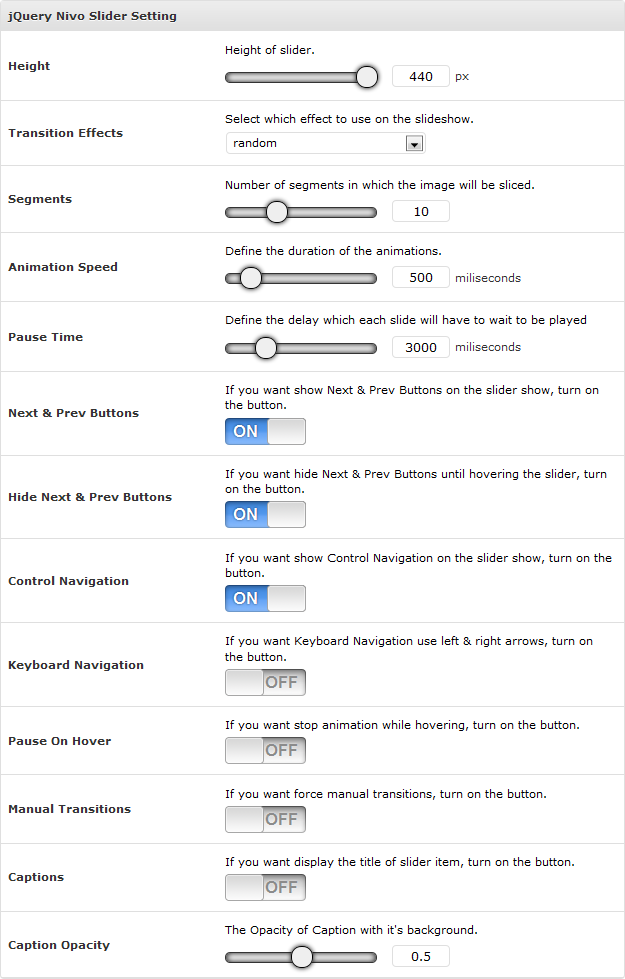
Task: Click the Animation Speed milliseconds field
Action: (x=420, y=277)
